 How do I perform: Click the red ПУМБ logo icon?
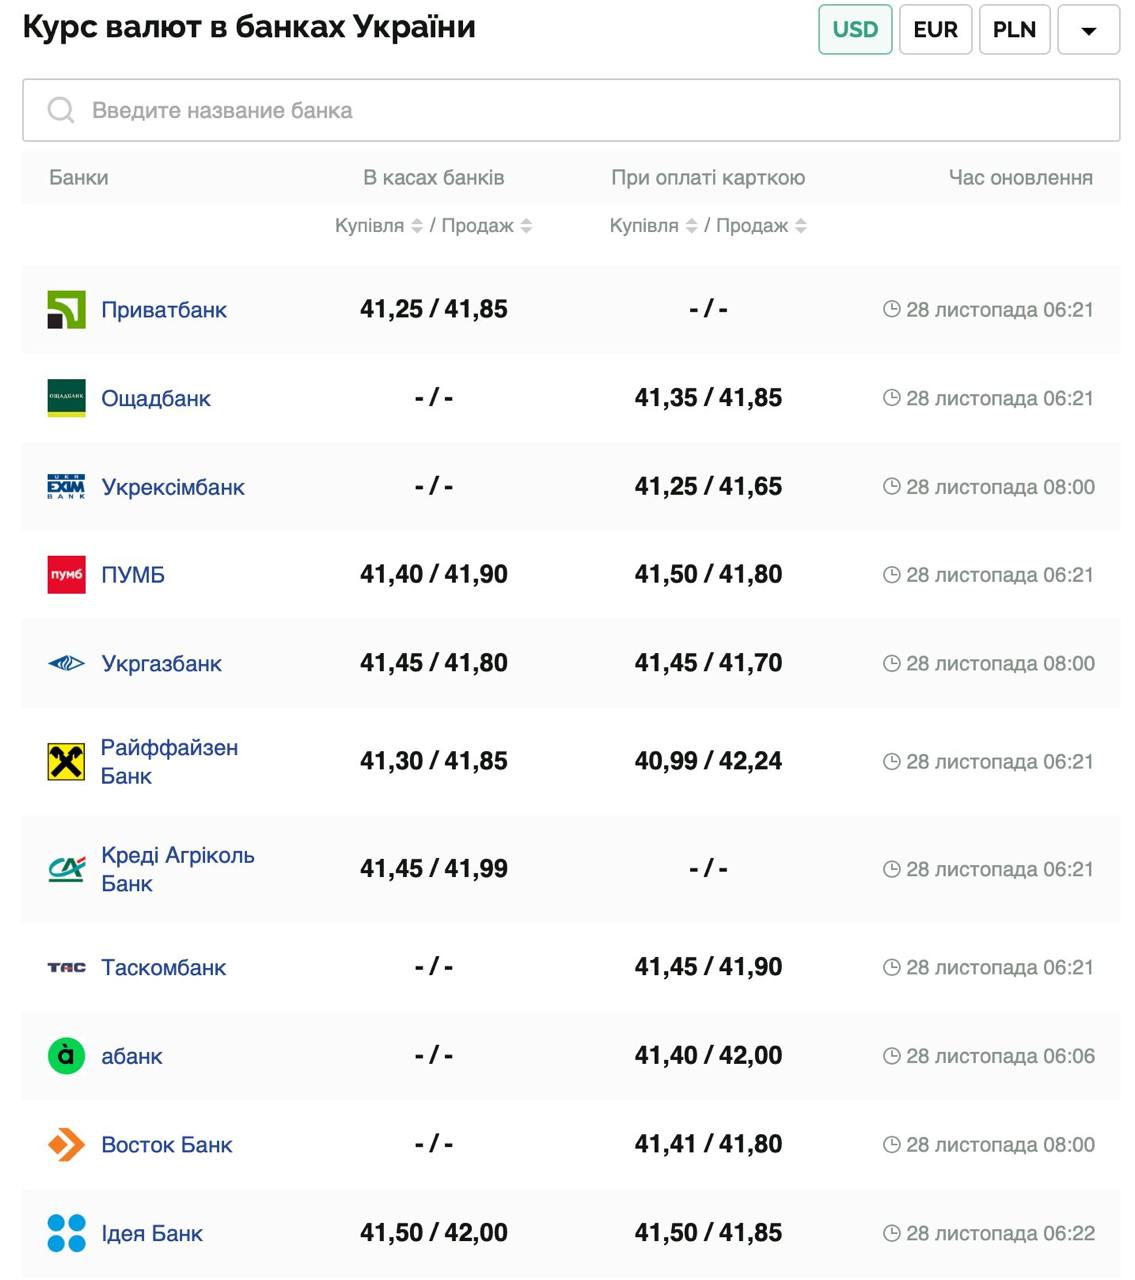(66, 575)
